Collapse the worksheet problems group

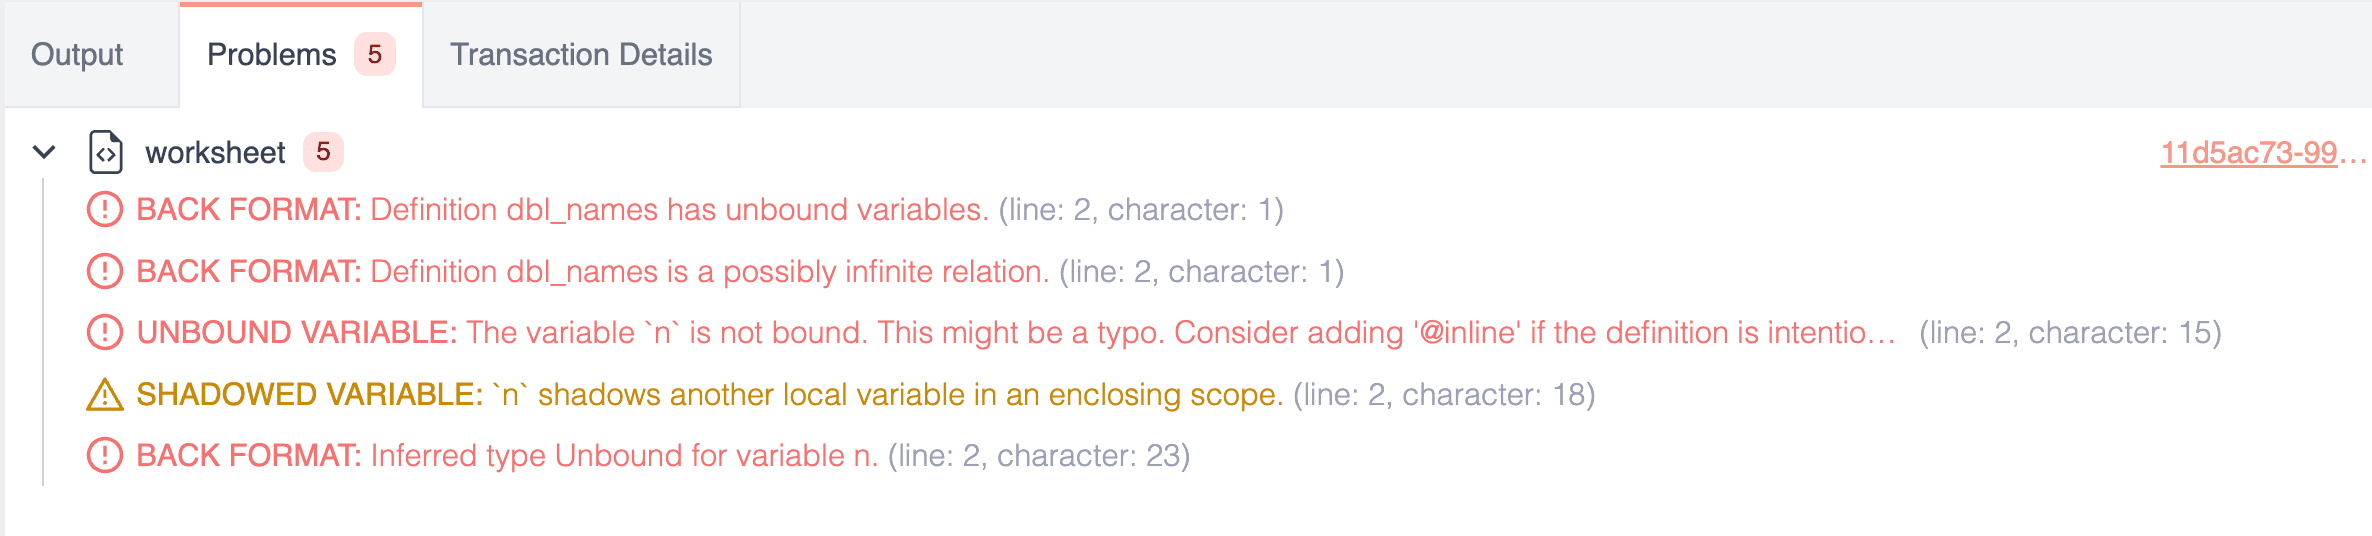click(x=44, y=153)
